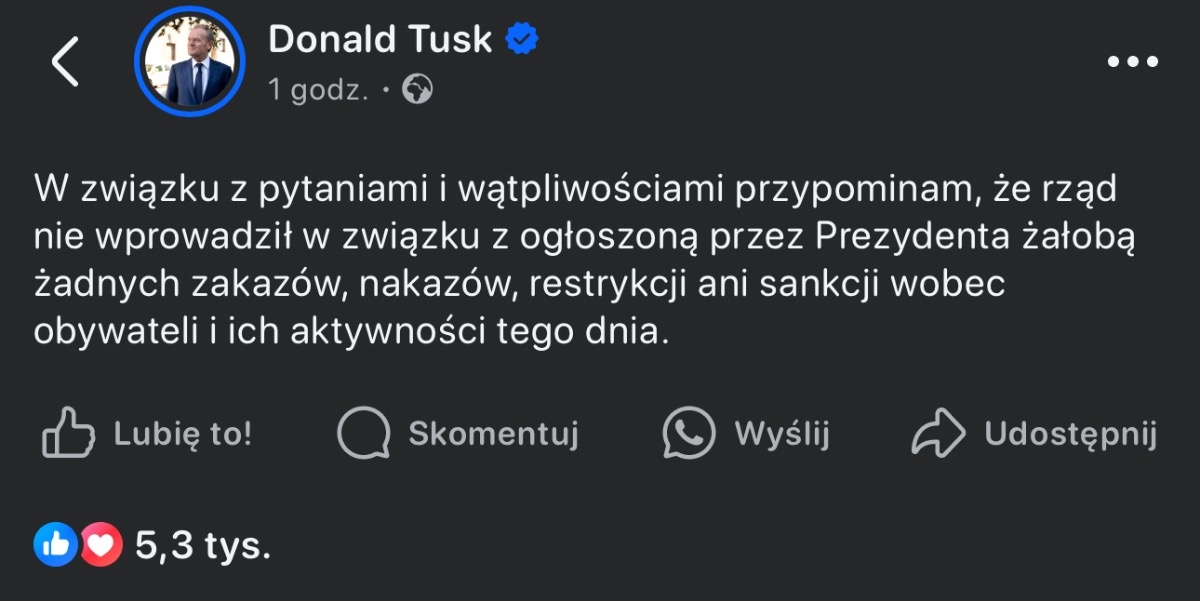Show post audience via globe icon

[417, 91]
